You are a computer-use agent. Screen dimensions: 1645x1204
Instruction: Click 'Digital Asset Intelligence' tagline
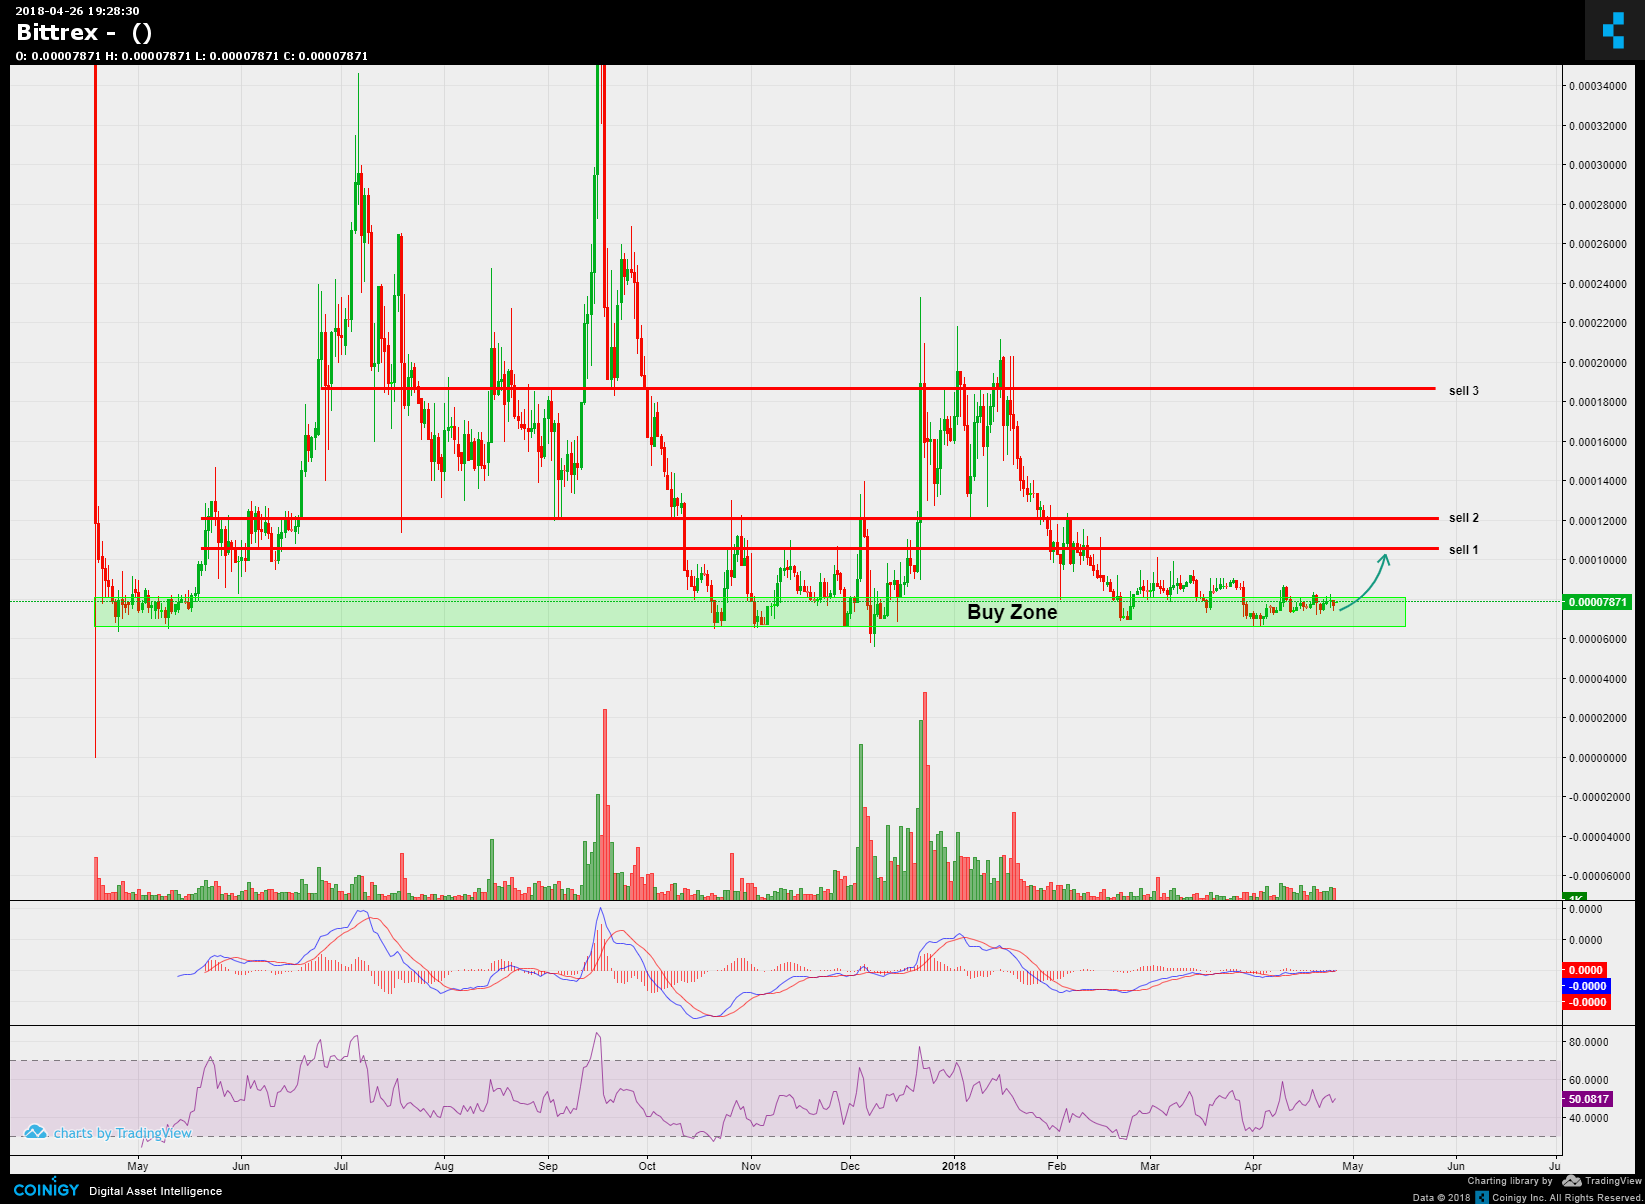point(156,1191)
